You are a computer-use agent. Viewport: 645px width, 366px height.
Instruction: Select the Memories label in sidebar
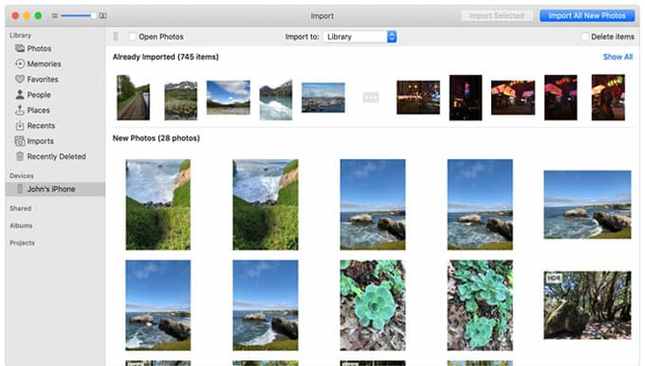(44, 64)
